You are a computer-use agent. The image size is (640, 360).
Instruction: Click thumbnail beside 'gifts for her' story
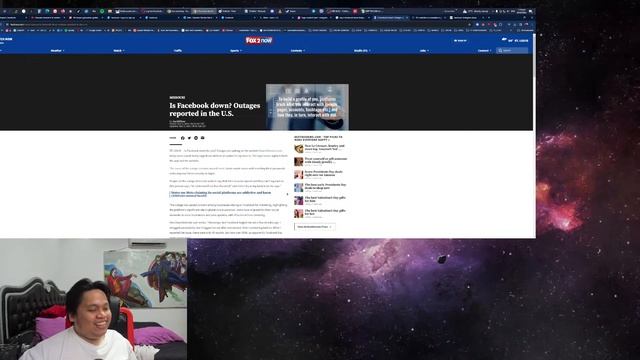pyautogui.click(x=299, y=213)
